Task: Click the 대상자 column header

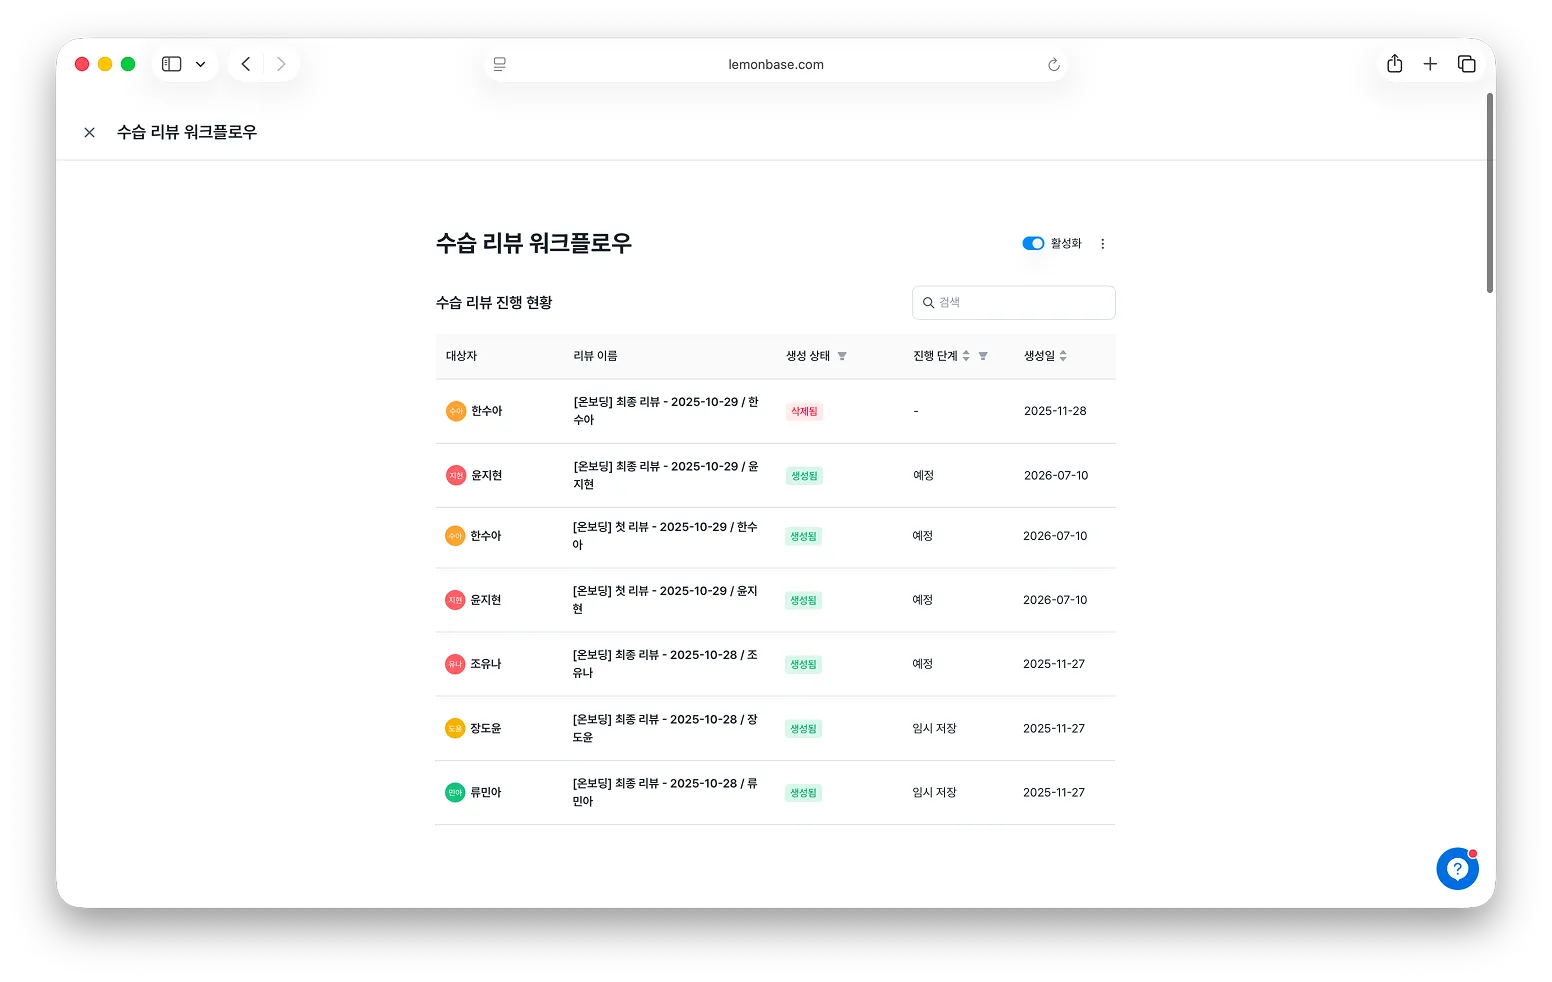Action: point(462,356)
